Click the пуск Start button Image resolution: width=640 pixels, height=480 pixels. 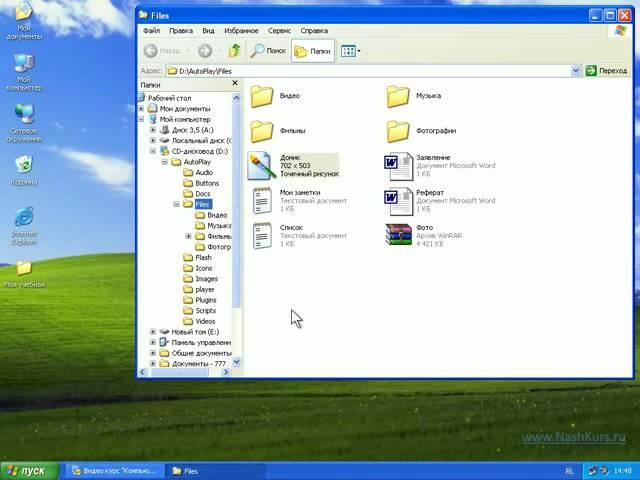(27, 470)
